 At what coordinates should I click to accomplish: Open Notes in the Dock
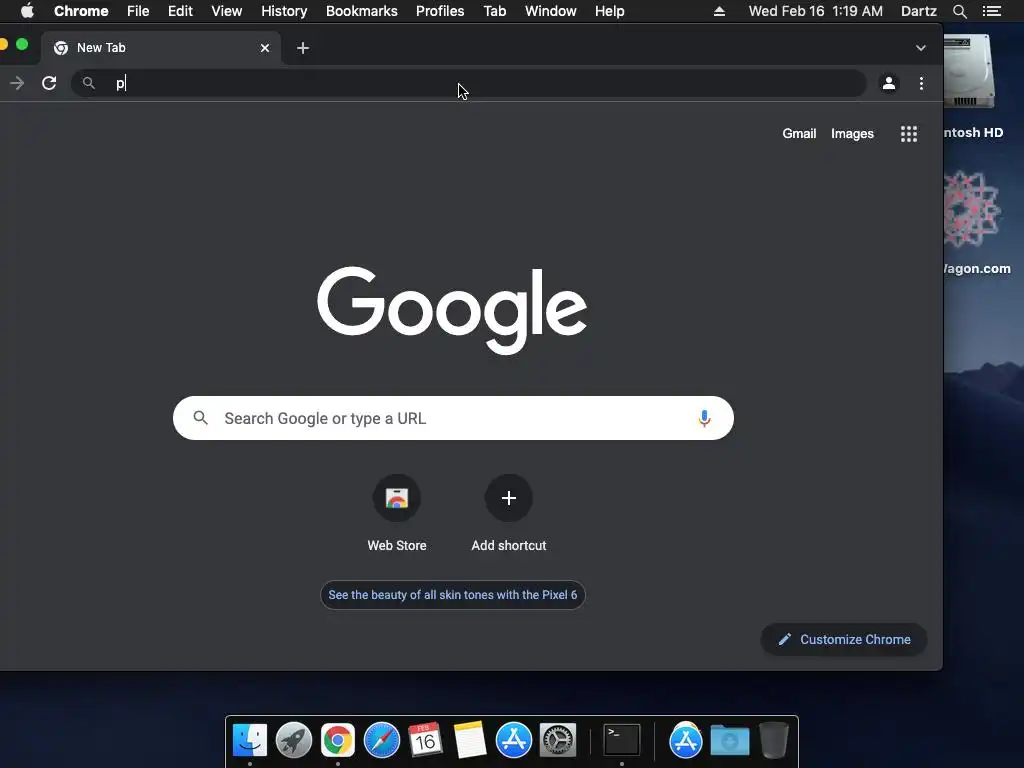[x=470, y=740]
